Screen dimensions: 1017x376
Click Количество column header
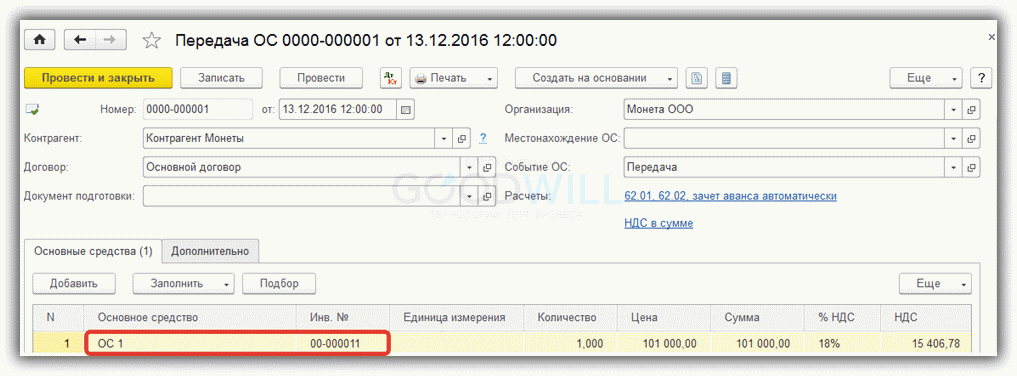tap(571, 318)
